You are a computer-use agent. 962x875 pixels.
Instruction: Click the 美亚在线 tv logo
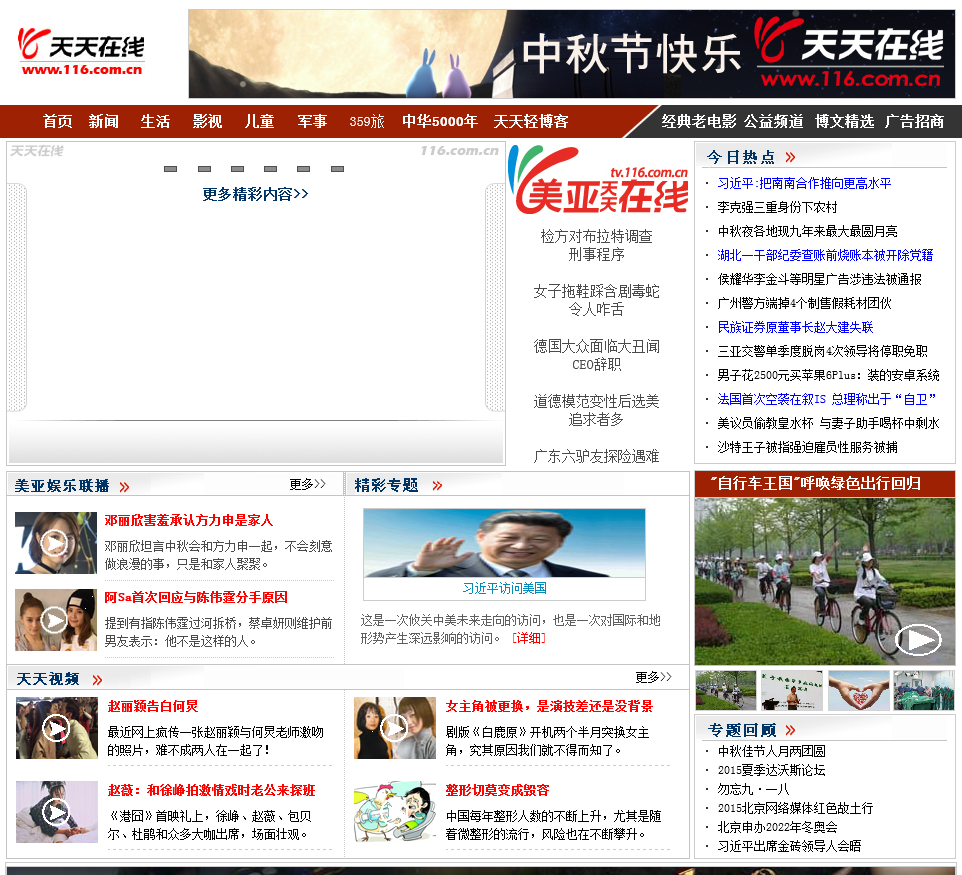pos(598,180)
